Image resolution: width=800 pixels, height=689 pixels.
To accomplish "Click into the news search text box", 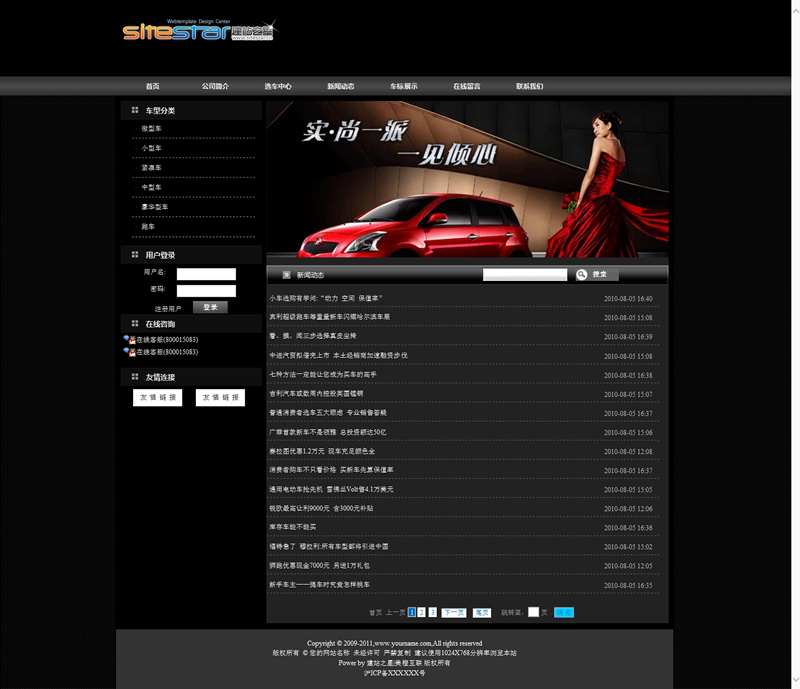I will coord(525,274).
